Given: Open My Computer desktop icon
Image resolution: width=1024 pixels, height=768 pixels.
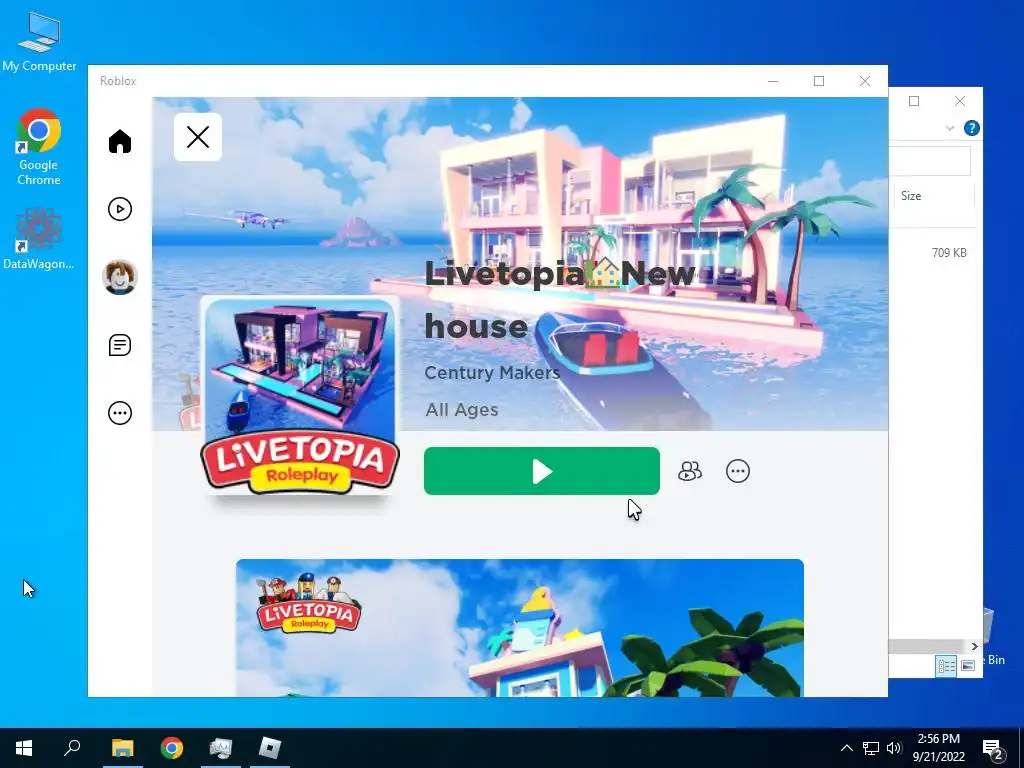Looking at the screenshot, I should click(39, 42).
